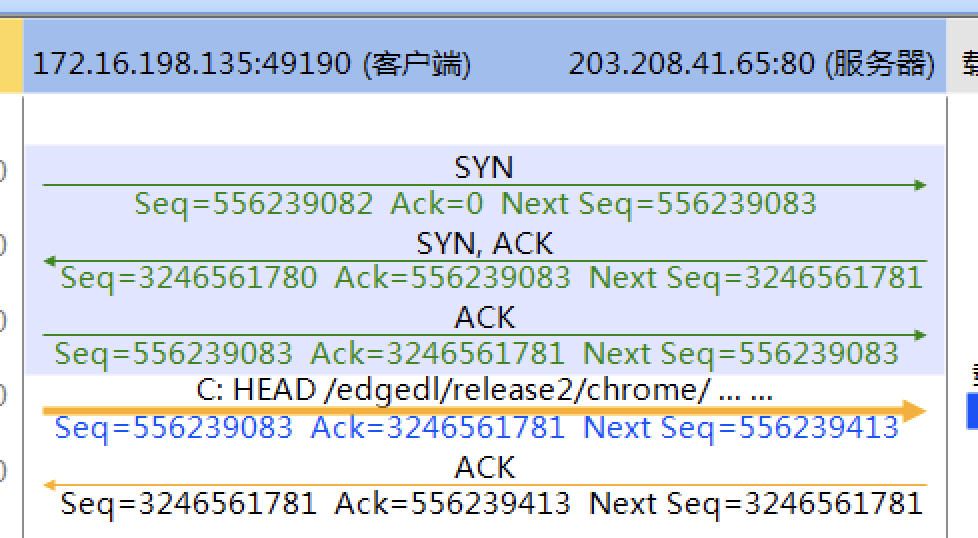Click the blue highlighted block at right edge
978x538 pixels.
(972, 411)
